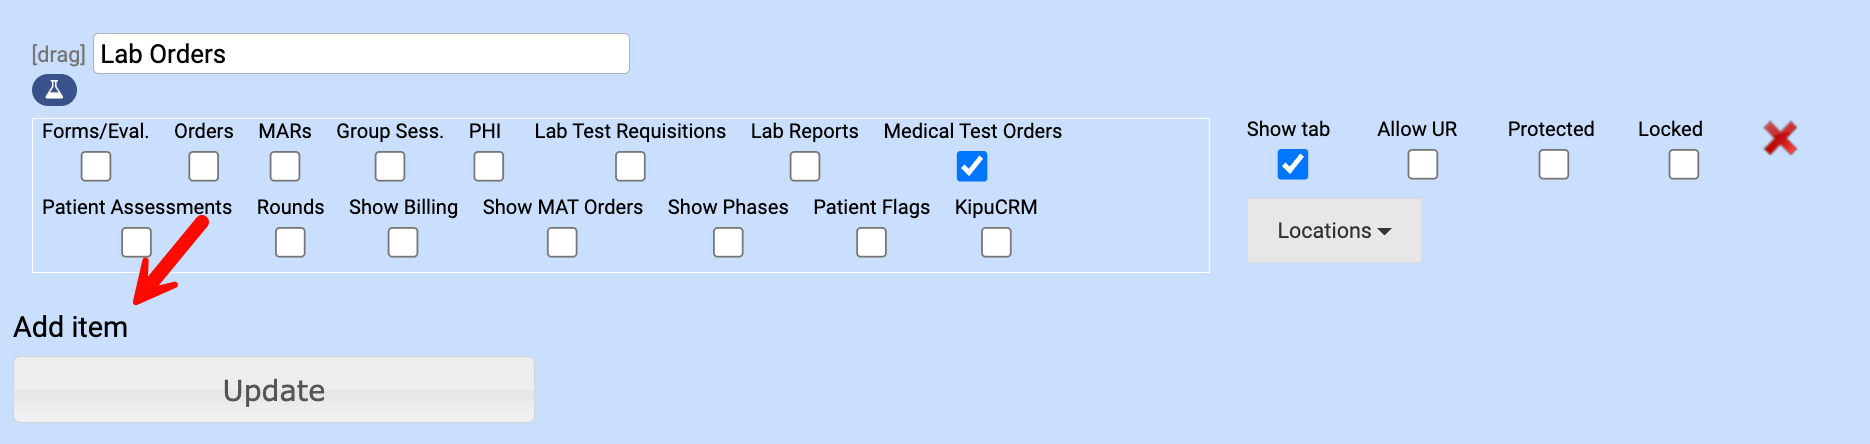Uncheck the Show tab checkbox
Image resolution: width=1870 pixels, height=444 pixels.
pyautogui.click(x=1292, y=164)
